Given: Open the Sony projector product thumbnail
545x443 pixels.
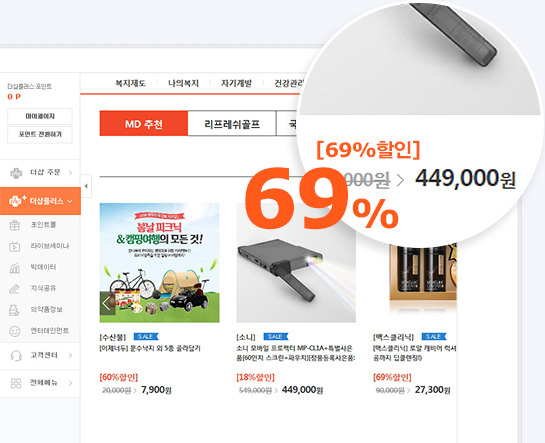Looking at the screenshot, I should click(296, 263).
